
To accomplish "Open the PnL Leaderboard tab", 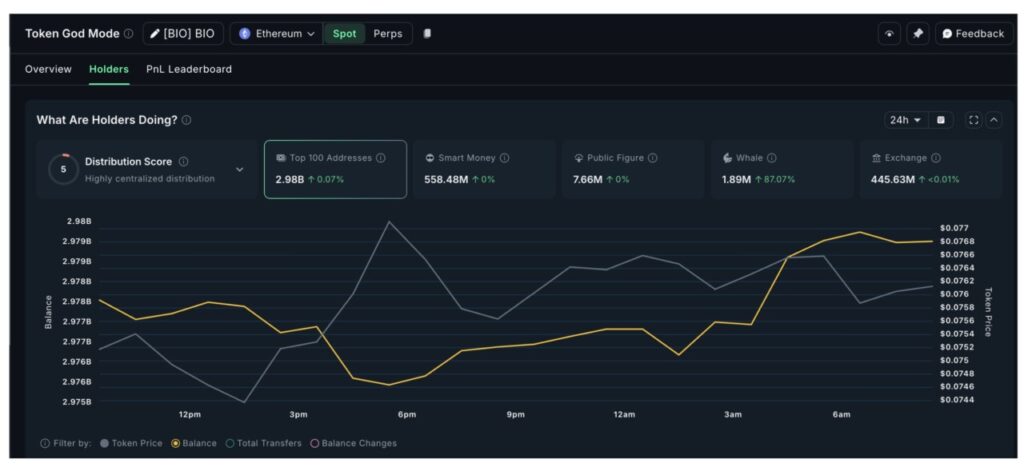I will pos(188,69).
